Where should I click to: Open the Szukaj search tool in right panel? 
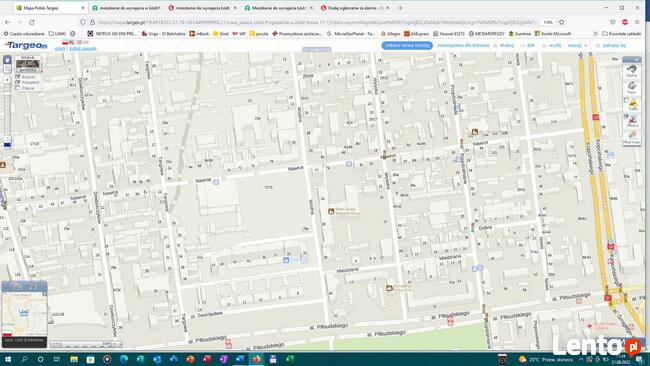[x=632, y=71]
